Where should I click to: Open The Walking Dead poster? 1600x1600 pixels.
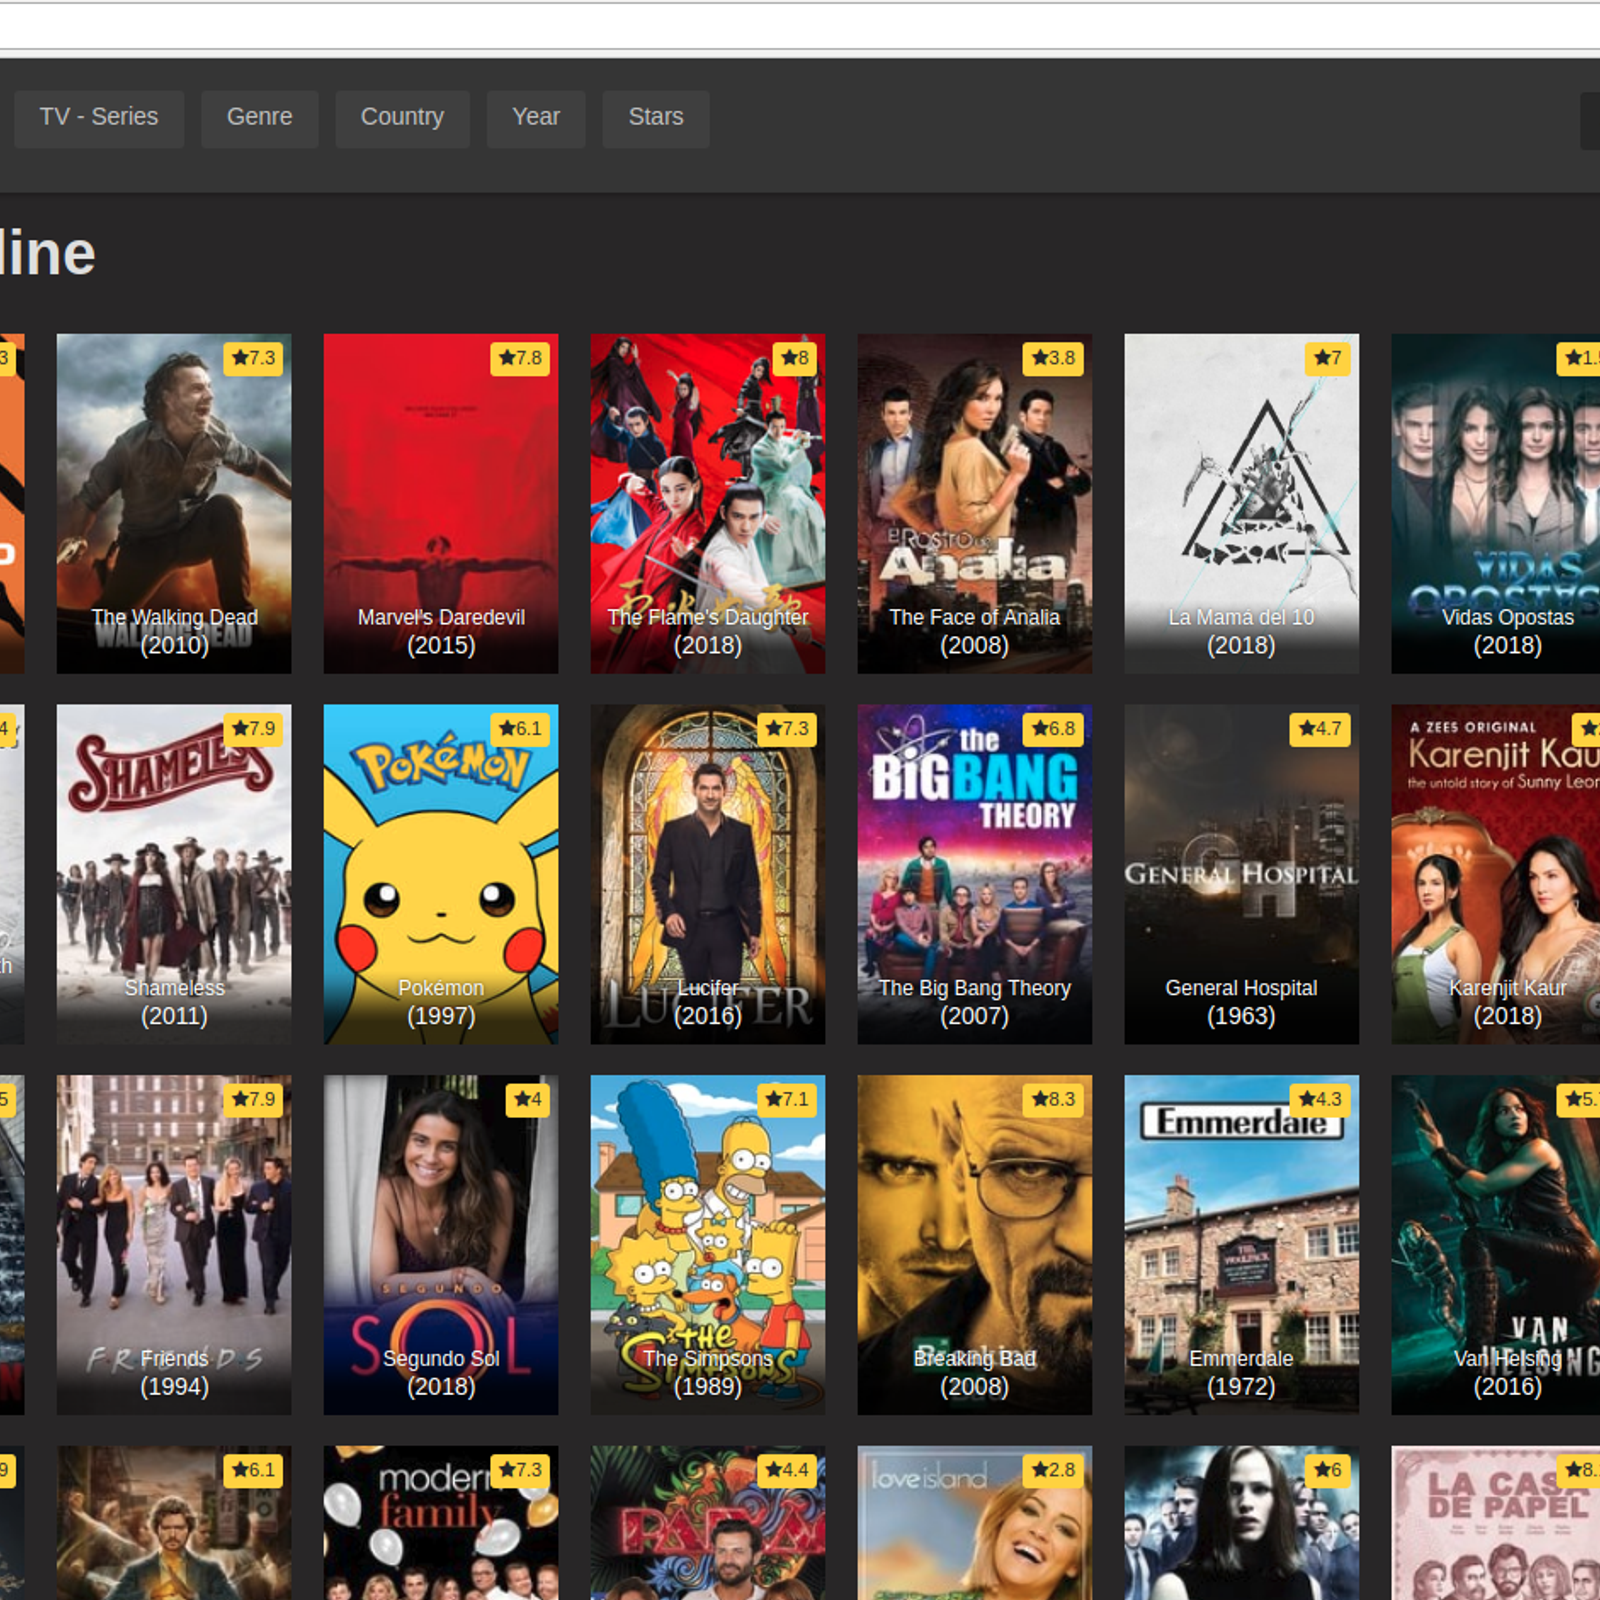(x=174, y=503)
